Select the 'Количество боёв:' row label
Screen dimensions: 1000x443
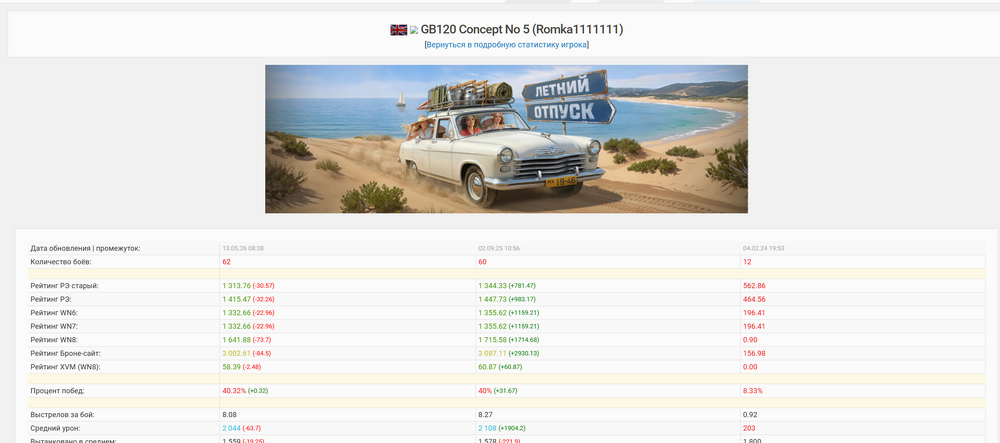[x=61, y=262]
